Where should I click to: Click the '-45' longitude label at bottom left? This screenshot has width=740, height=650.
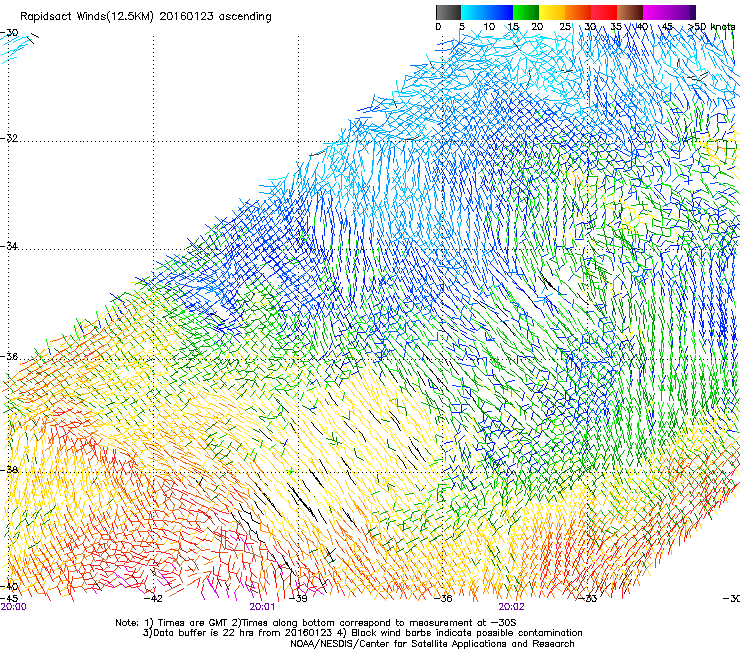9,598
